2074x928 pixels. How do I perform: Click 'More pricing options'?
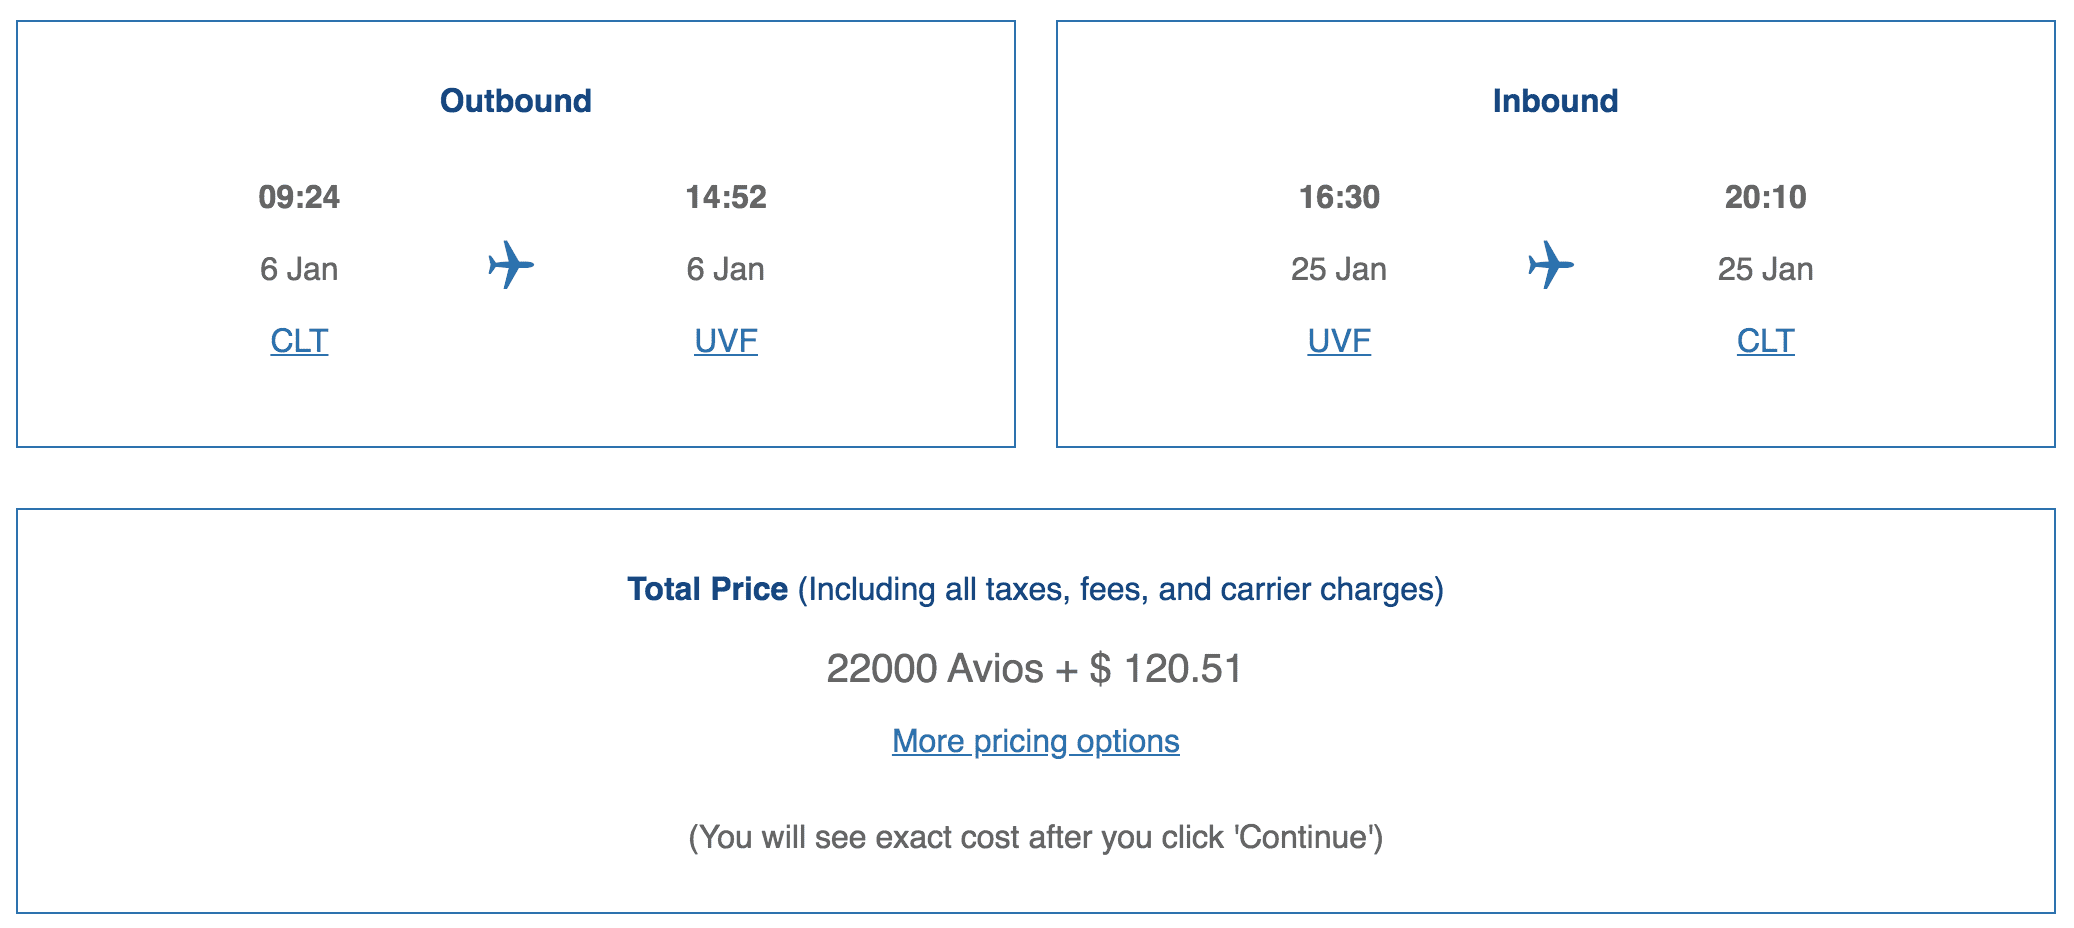pos(1035,742)
